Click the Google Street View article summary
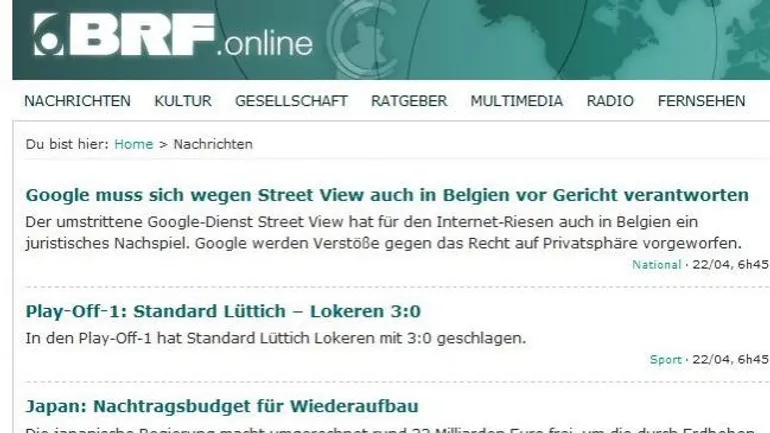770x433 pixels. [384, 233]
